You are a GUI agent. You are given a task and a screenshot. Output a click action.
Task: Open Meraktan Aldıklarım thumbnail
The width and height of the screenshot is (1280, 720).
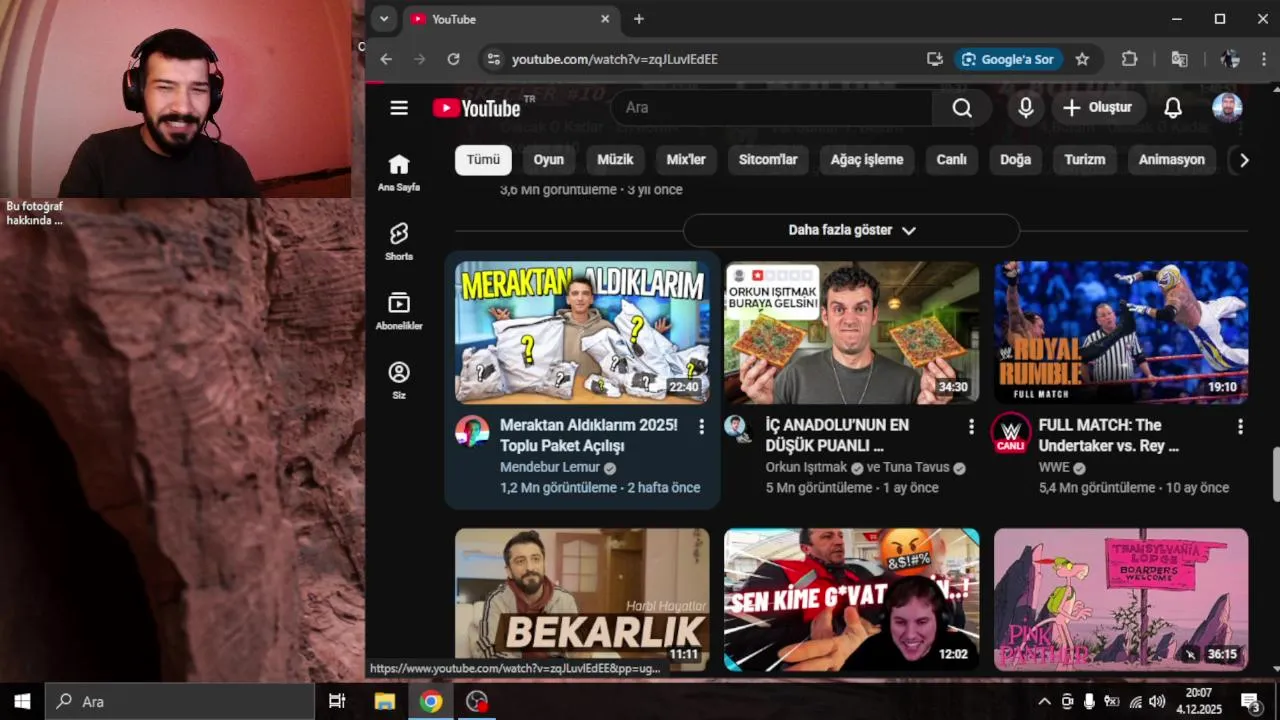click(x=582, y=333)
